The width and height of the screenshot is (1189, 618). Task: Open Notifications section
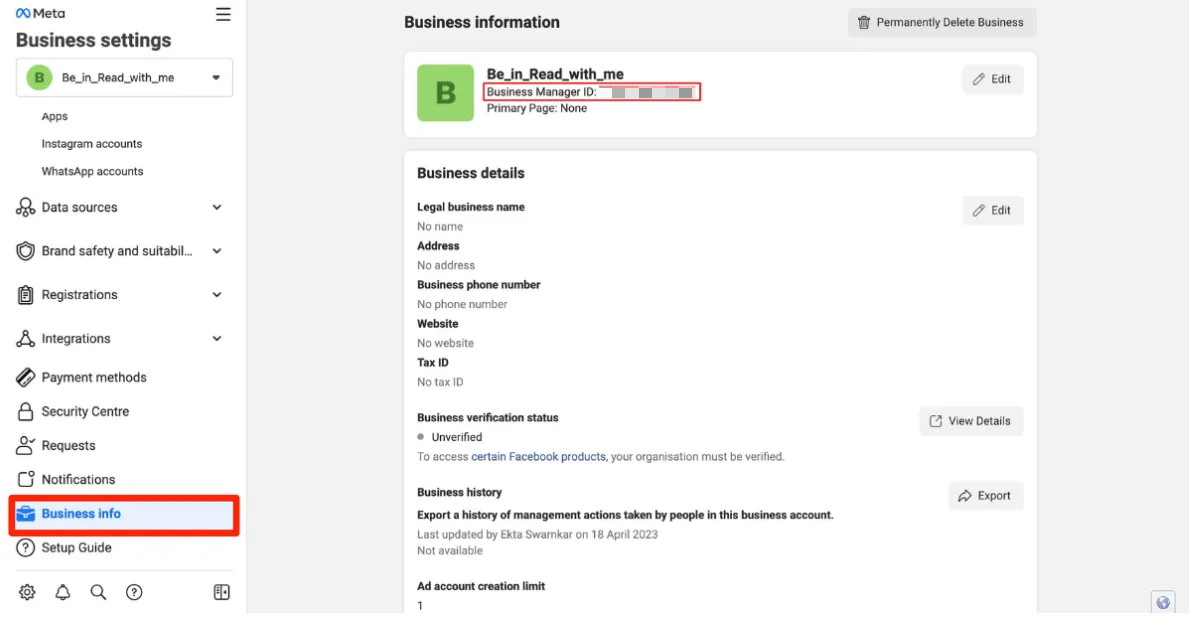point(78,479)
